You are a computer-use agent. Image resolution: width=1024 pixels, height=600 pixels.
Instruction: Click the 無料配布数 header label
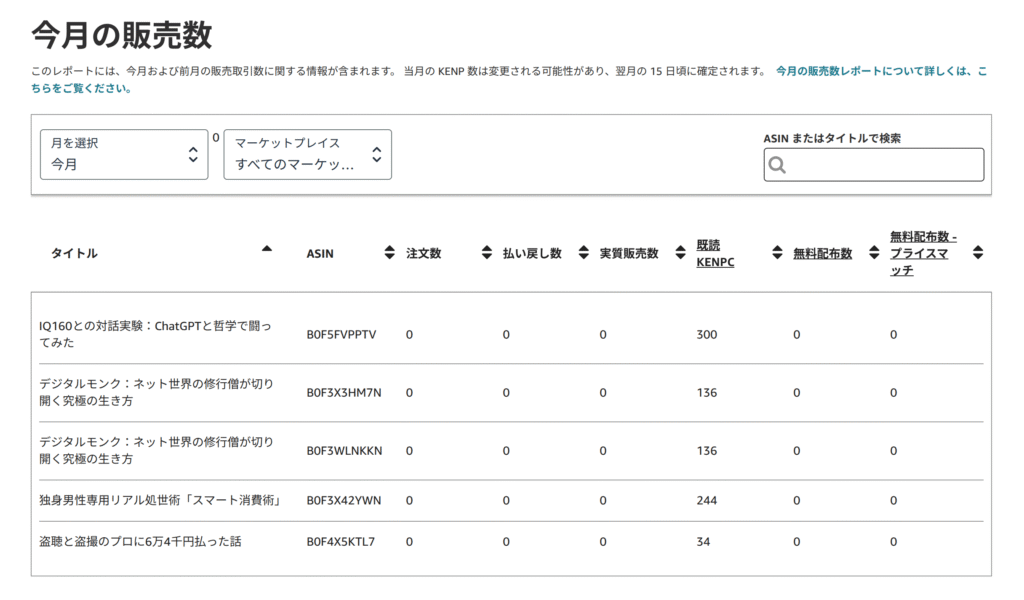822,254
